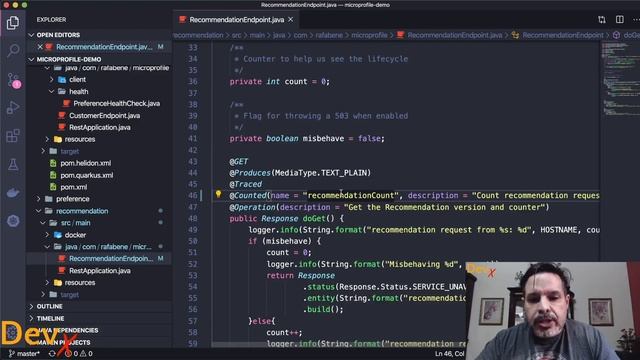This screenshot has height=360, width=640.
Task: Click the horizontal scrollbar under the editor
Action: click(x=339, y=345)
